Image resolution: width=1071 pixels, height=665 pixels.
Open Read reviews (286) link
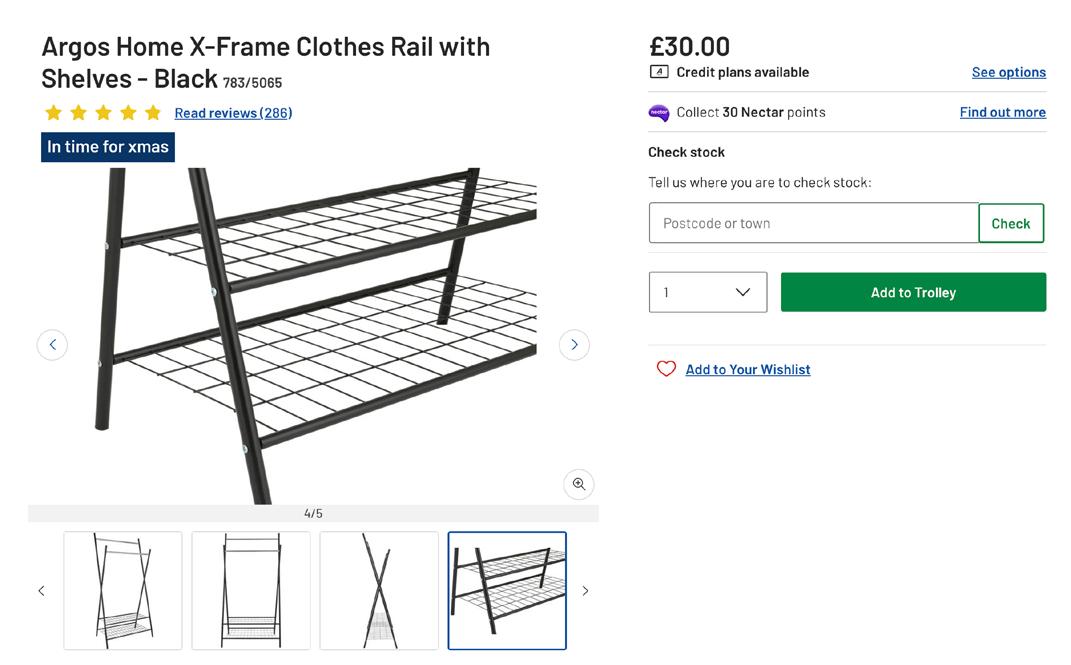233,113
